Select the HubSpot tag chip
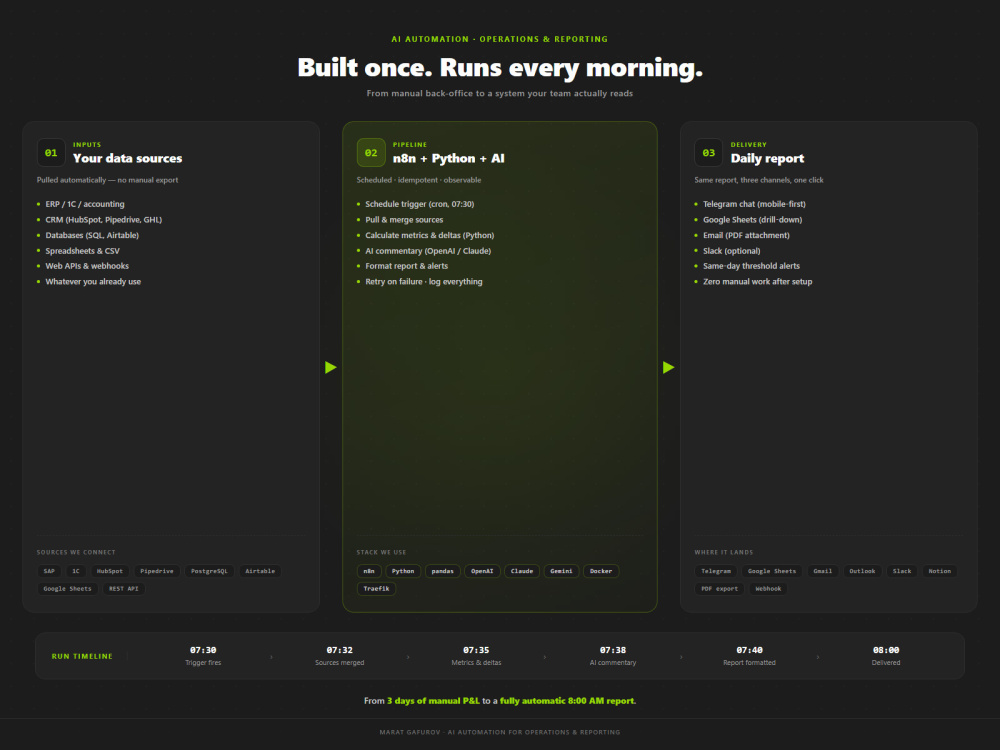 110,571
